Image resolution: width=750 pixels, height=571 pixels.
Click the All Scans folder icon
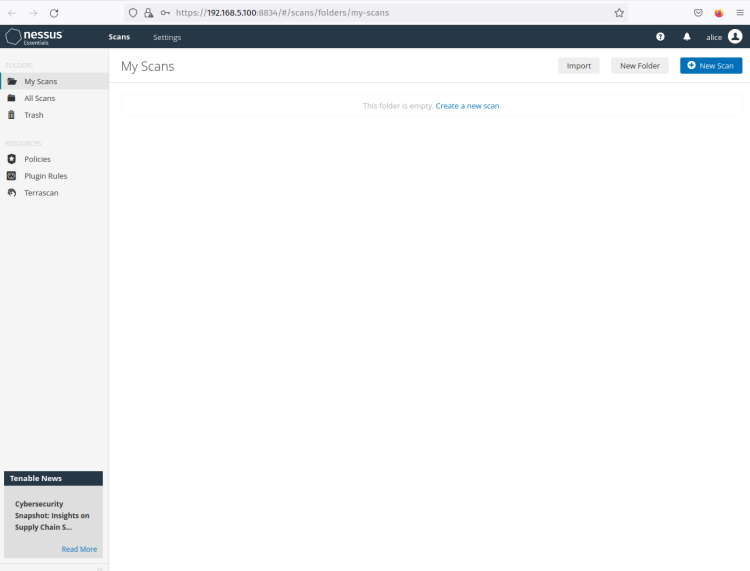point(12,98)
